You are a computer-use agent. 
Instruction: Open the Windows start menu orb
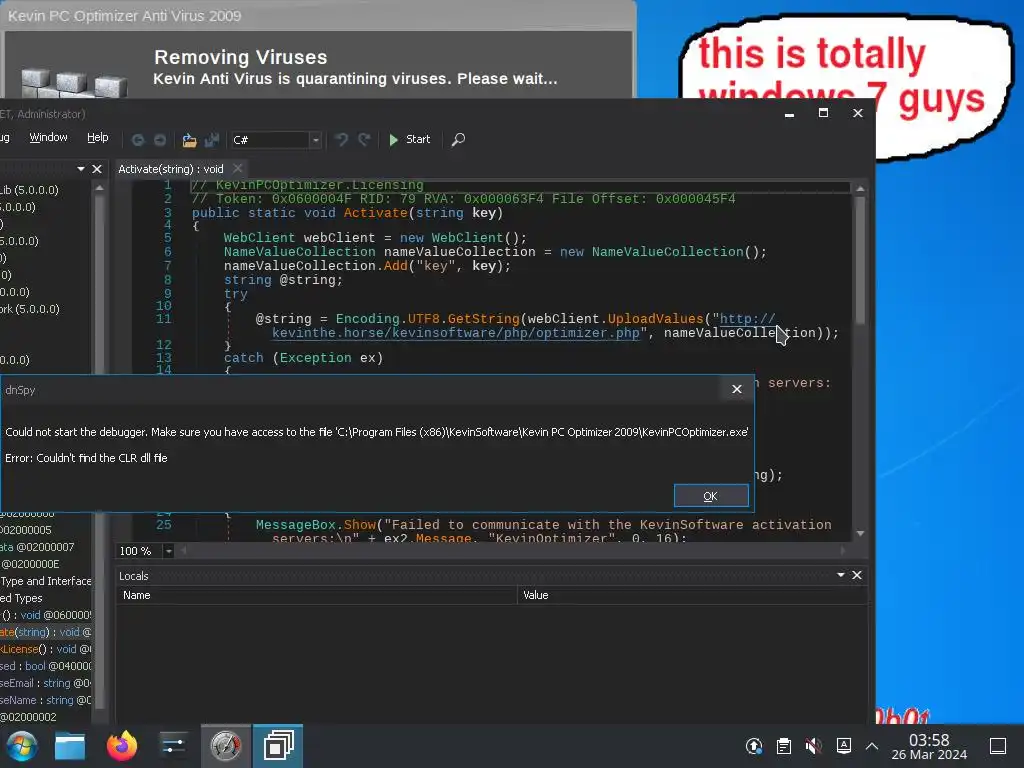(x=21, y=746)
